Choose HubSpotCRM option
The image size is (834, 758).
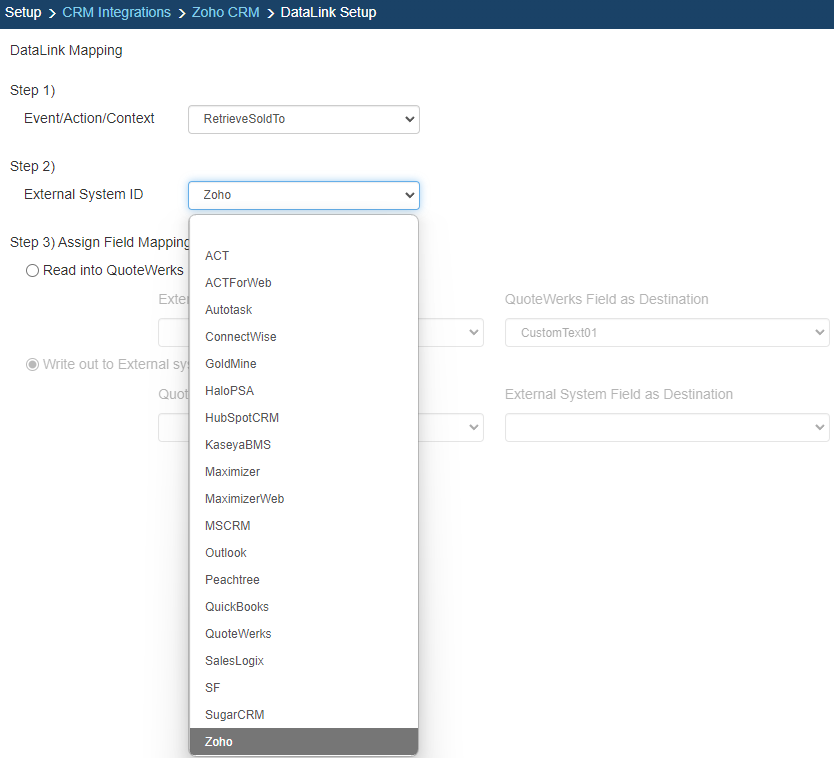(x=240, y=418)
